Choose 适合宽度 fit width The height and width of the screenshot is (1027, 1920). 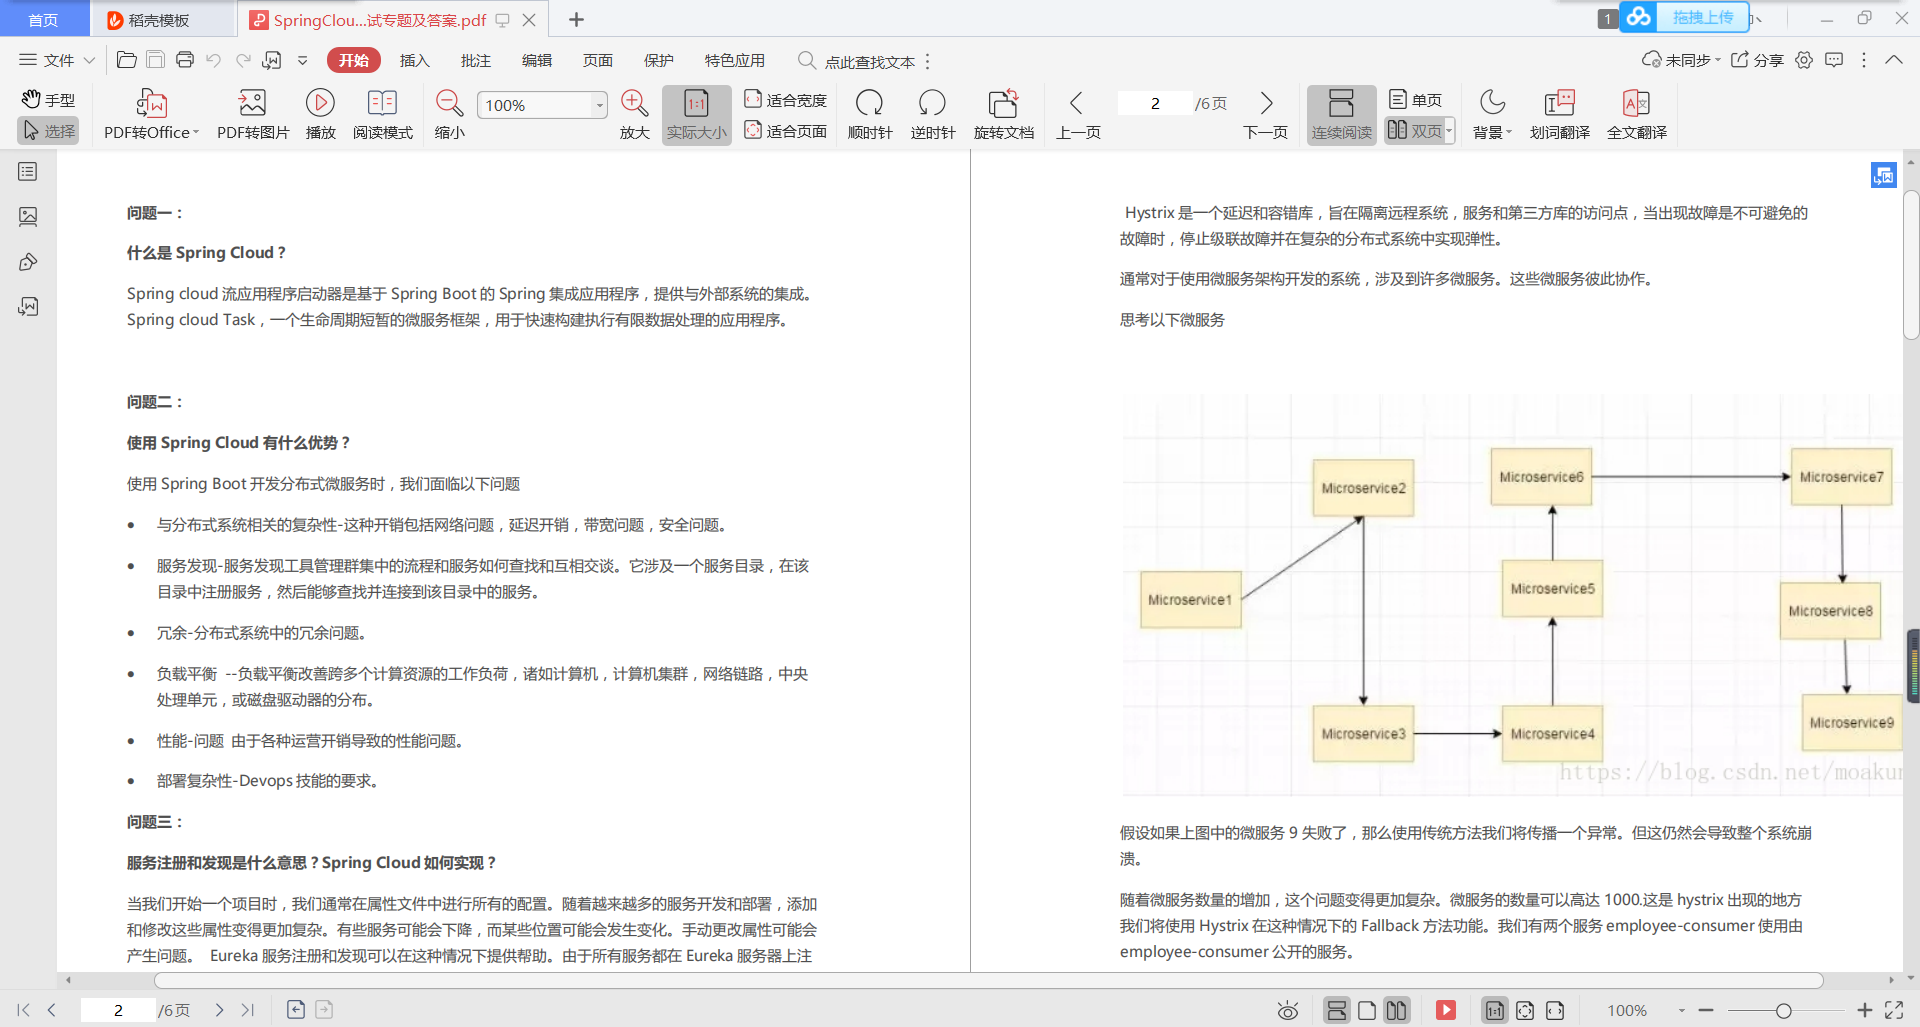tap(786, 99)
